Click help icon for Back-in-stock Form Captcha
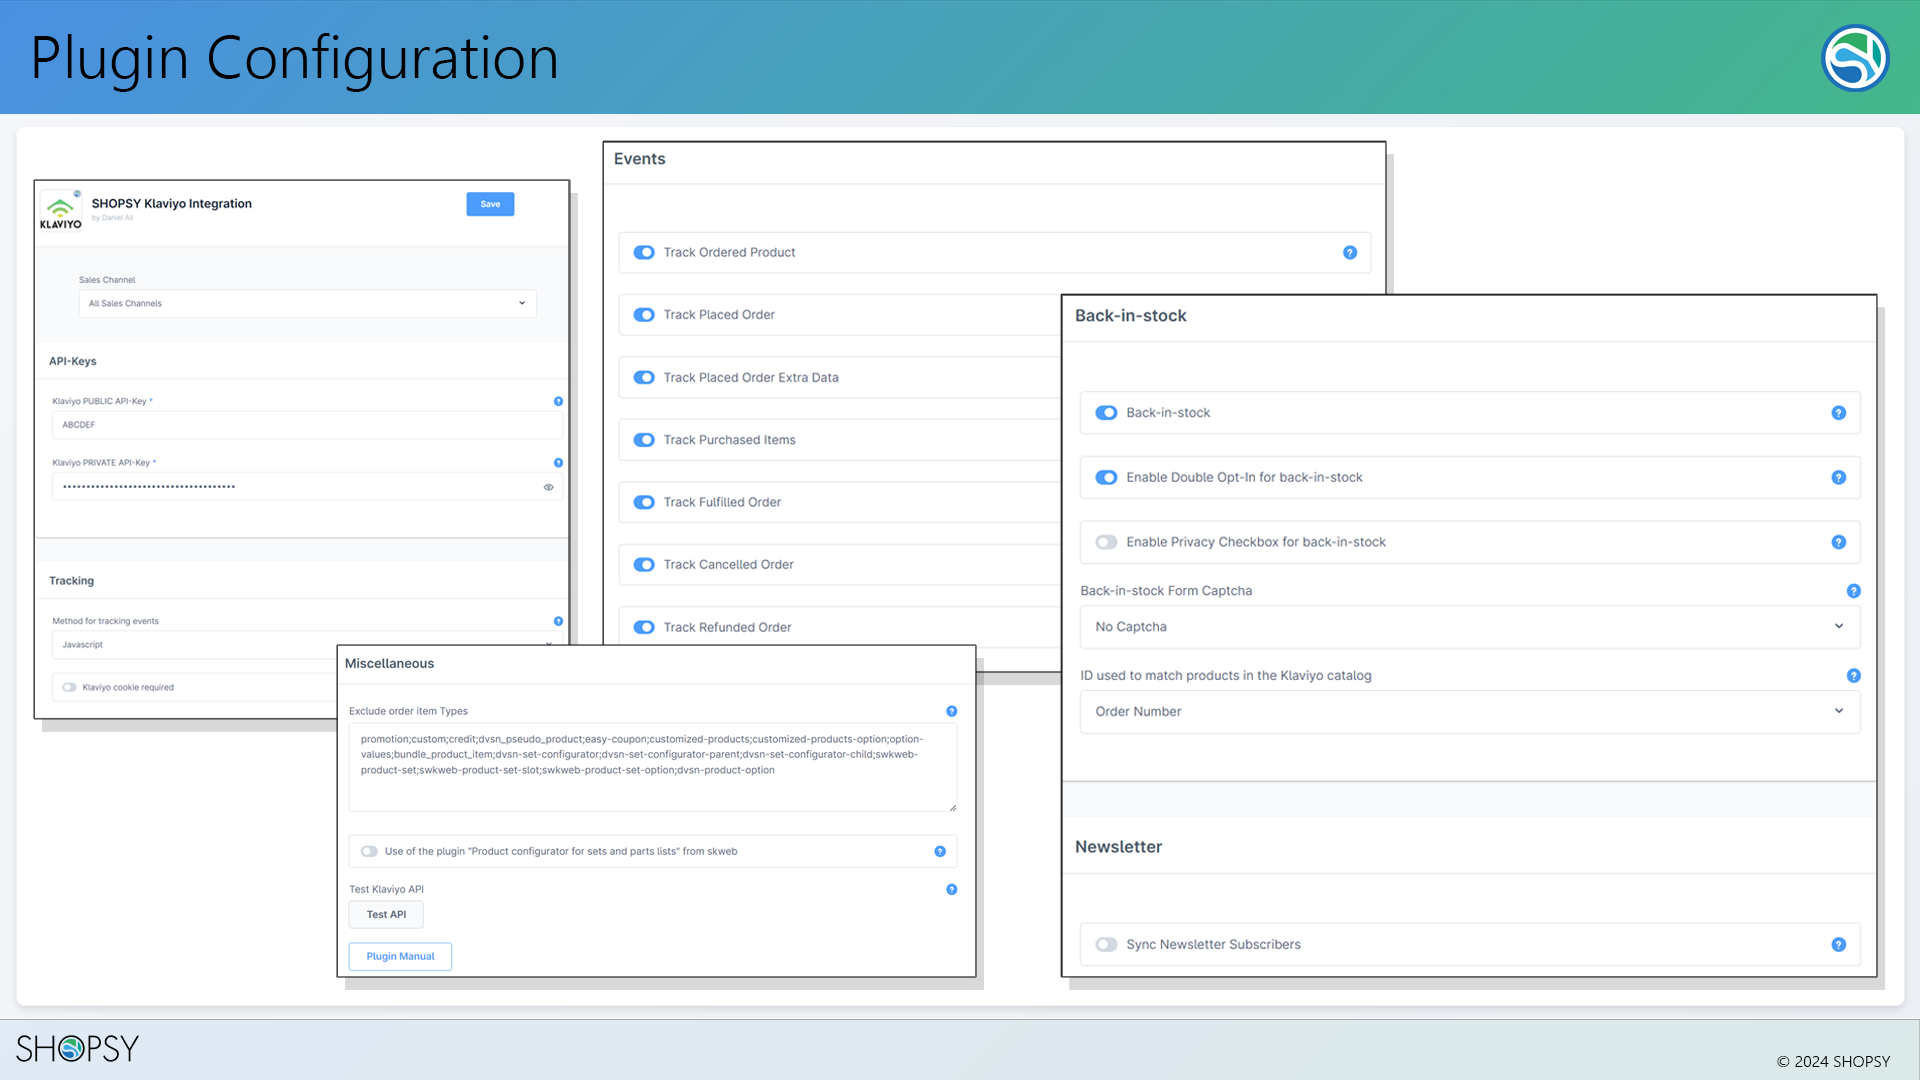This screenshot has width=1920, height=1080. click(x=1853, y=591)
